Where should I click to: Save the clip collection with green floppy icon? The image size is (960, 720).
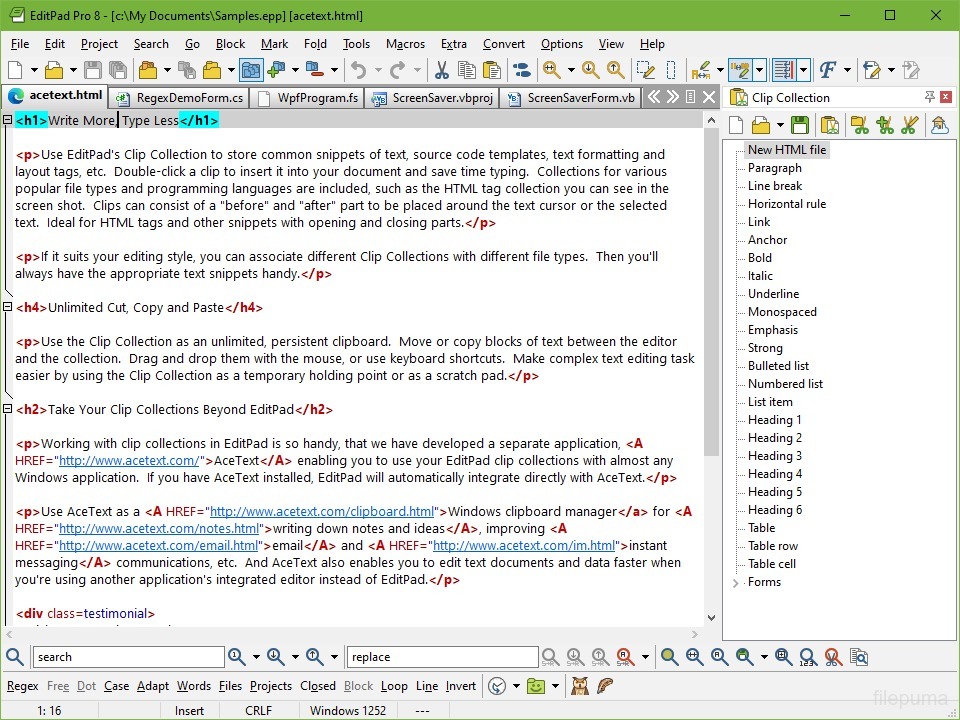tap(800, 125)
